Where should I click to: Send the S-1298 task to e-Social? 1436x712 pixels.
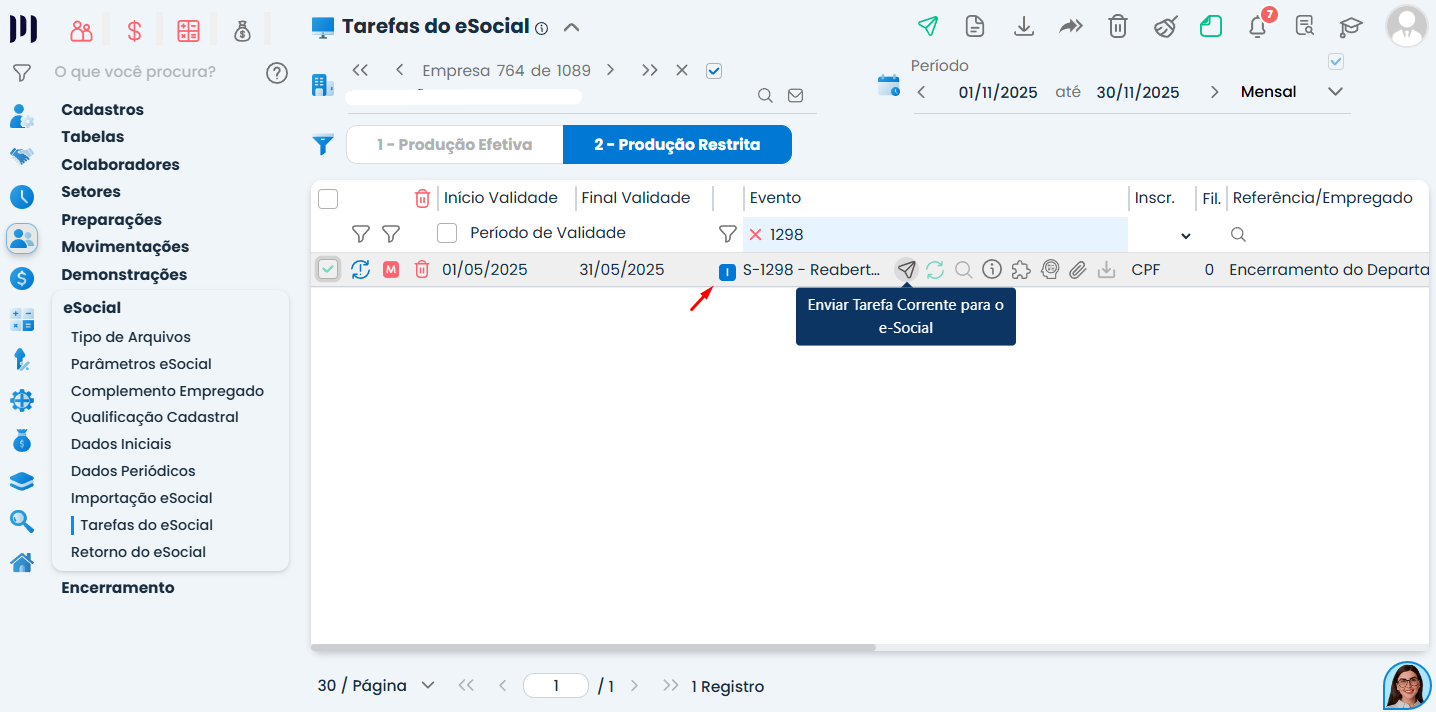point(906,269)
